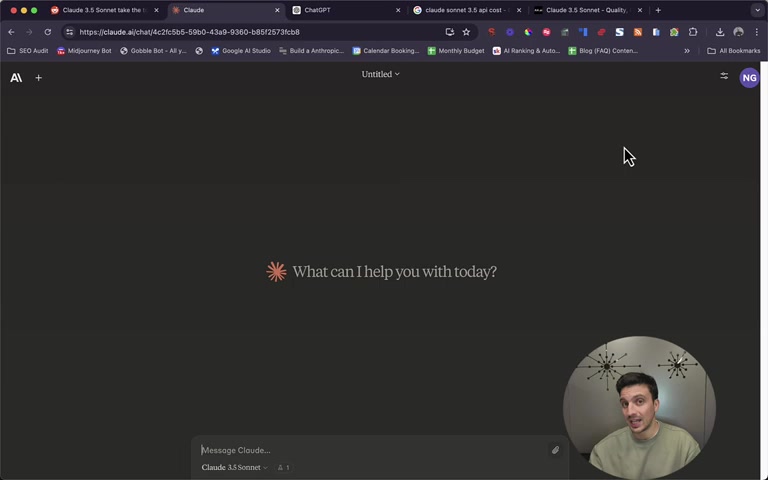
Task: Open chat settings sliders icon
Action: [x=724, y=76]
